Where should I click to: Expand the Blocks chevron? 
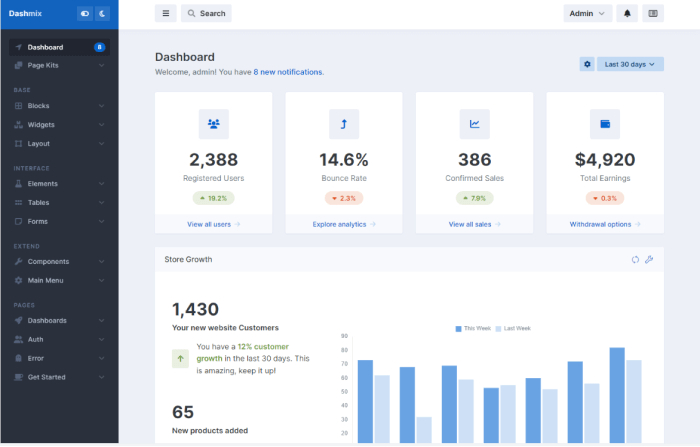101,106
